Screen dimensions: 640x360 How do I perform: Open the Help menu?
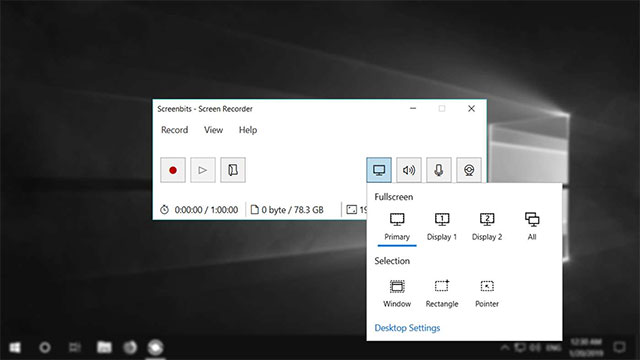tap(248, 130)
